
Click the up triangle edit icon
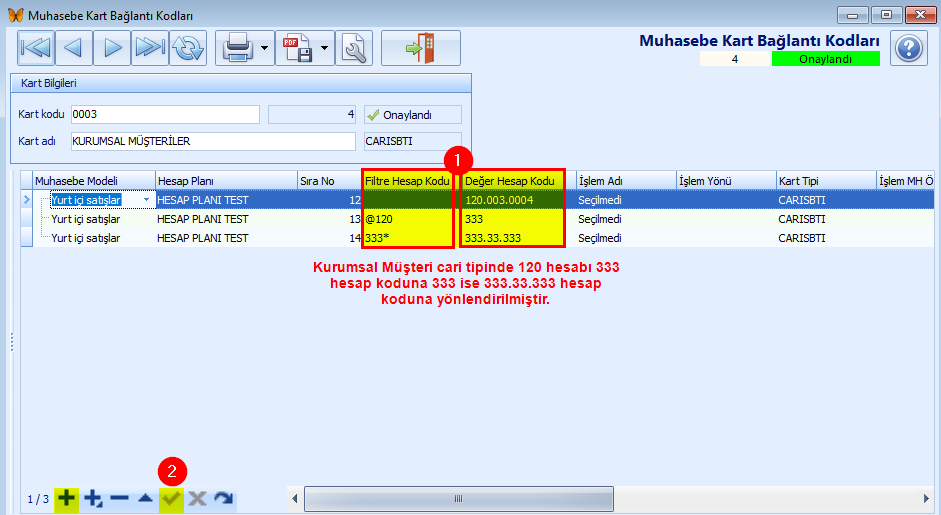145,498
